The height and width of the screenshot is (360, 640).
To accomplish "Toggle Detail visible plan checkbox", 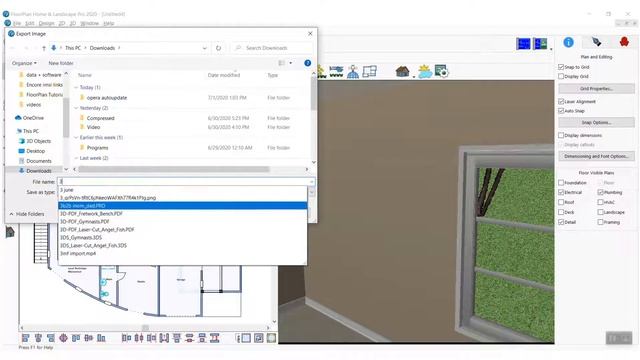I will pos(561,222).
